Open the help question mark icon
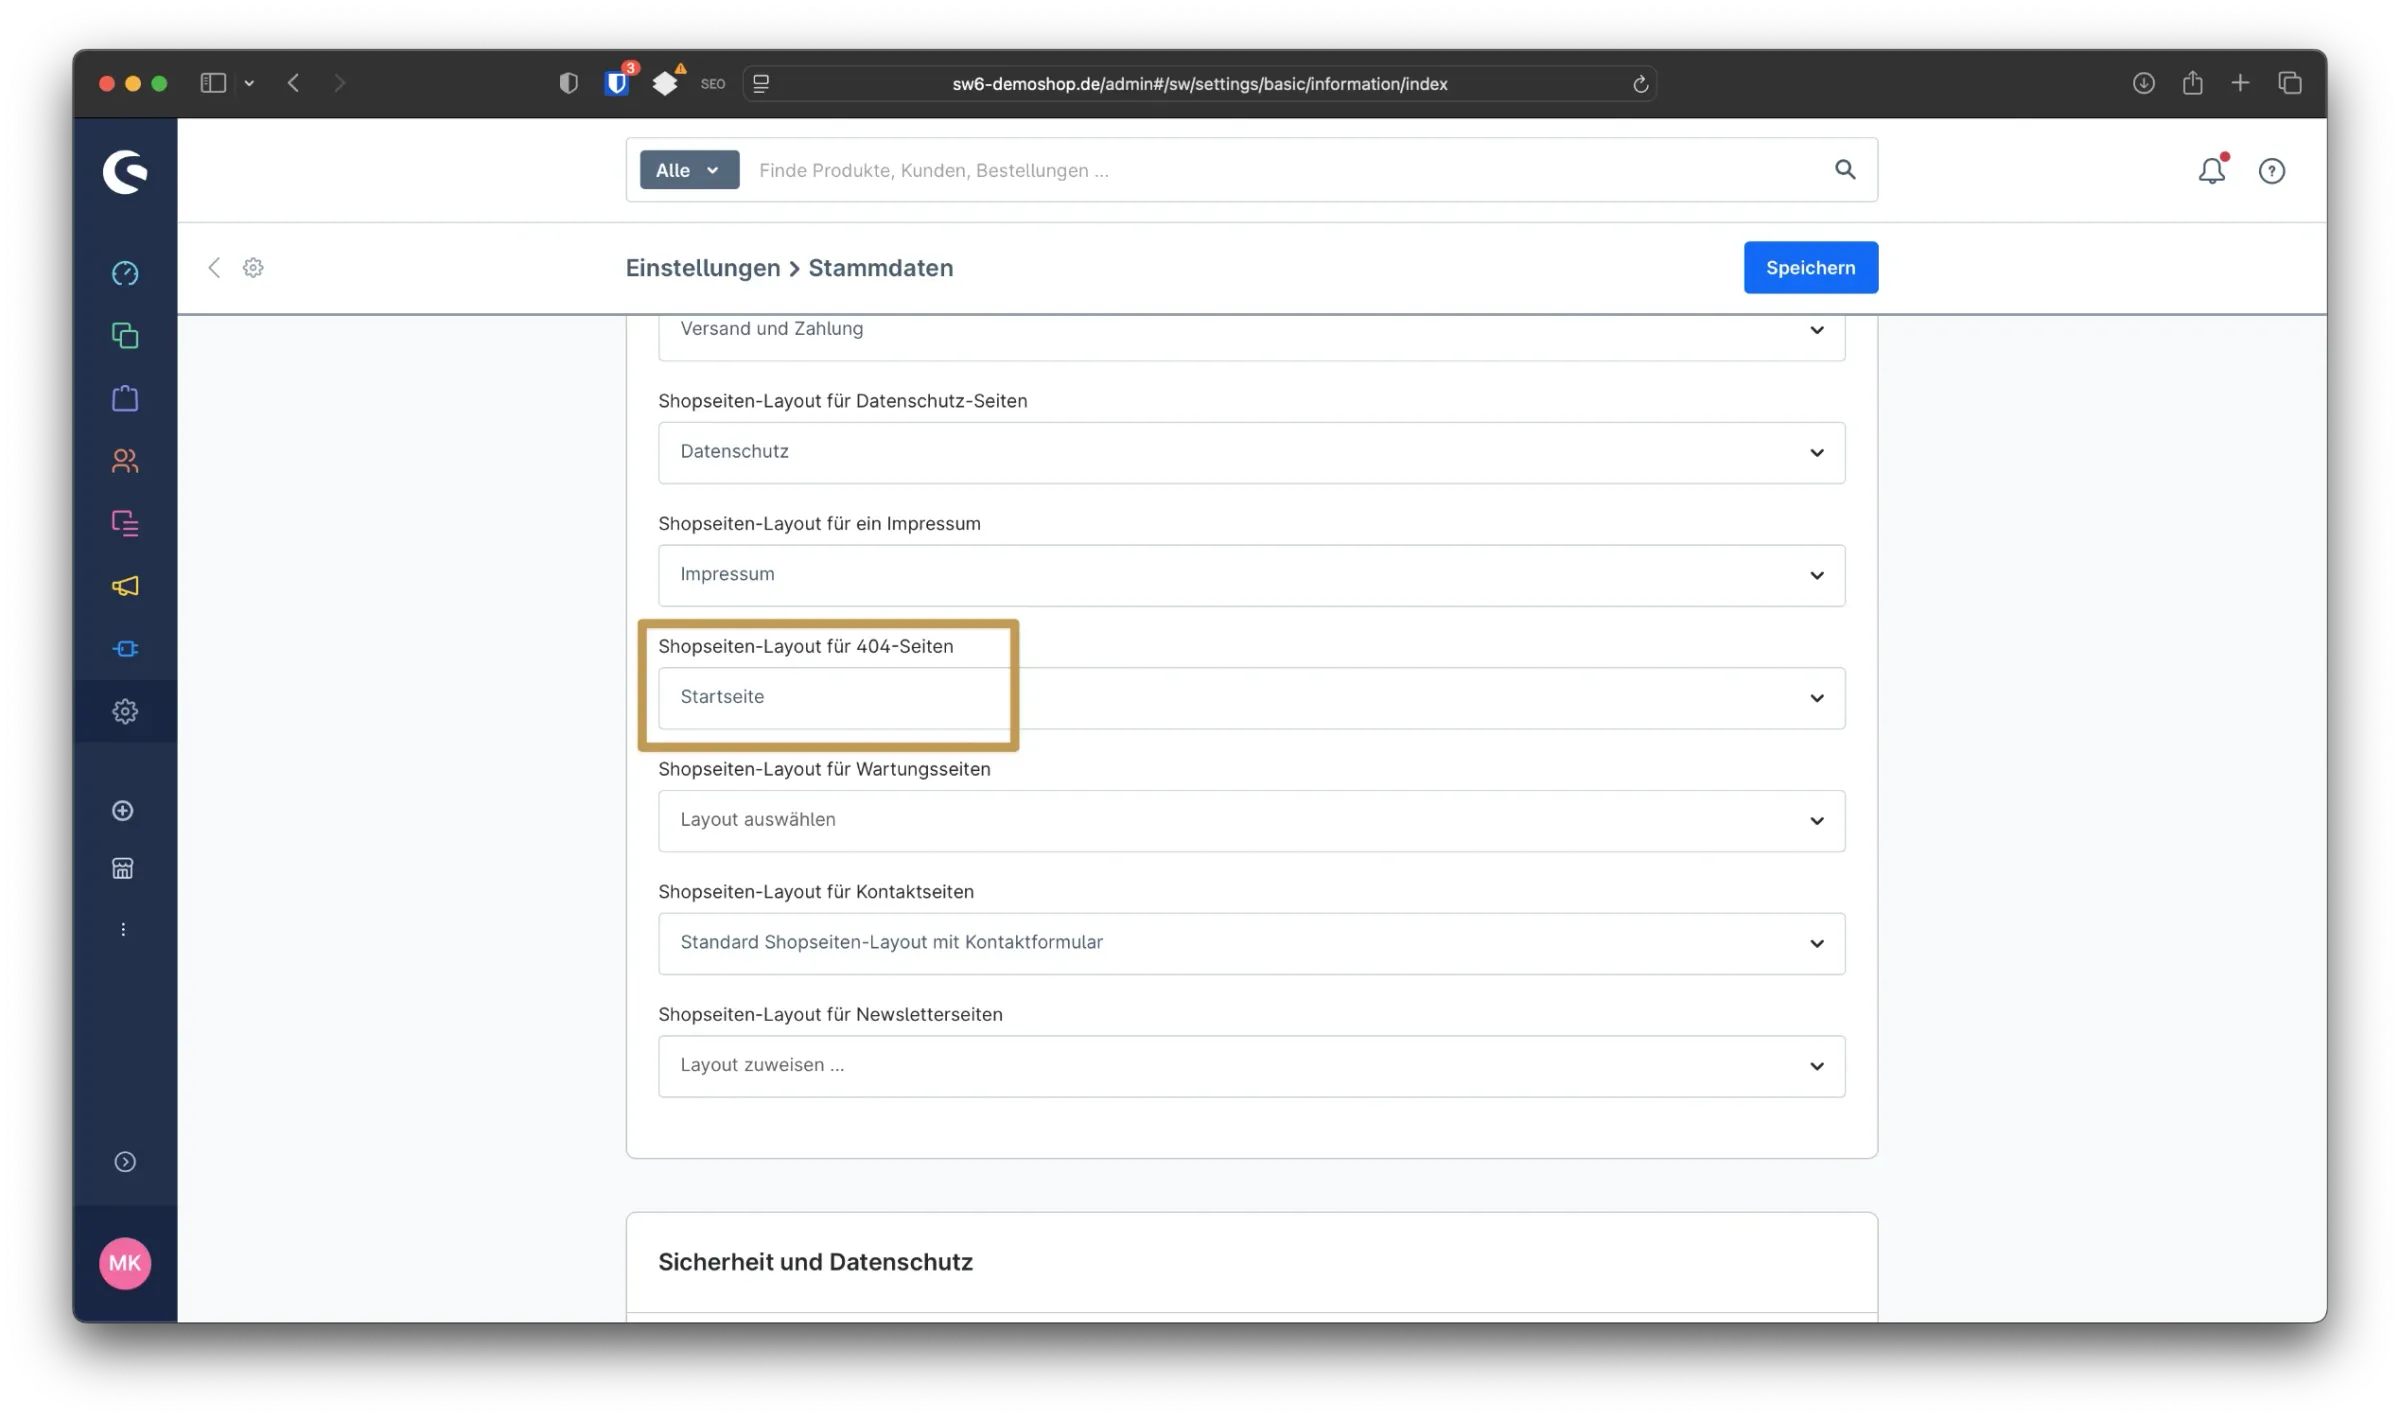Viewport: 2400px width, 1419px height. coord(2271,171)
